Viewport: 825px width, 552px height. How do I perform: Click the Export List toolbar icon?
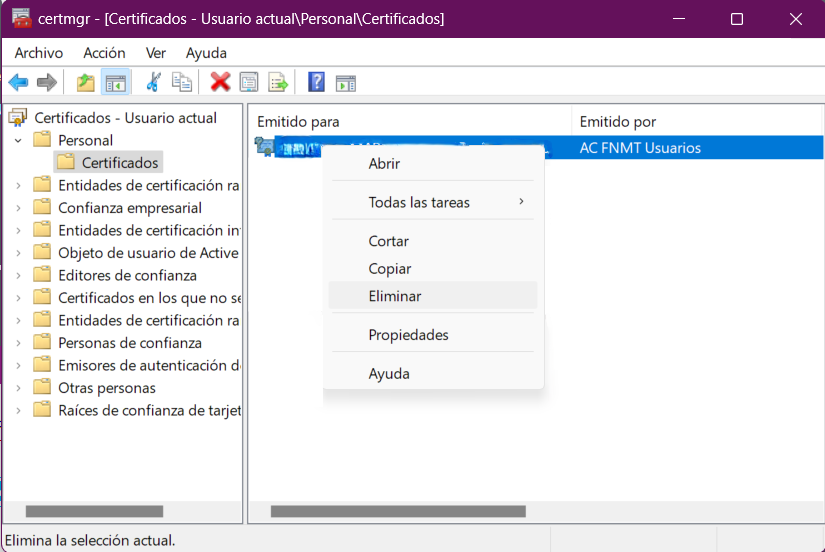point(278,82)
